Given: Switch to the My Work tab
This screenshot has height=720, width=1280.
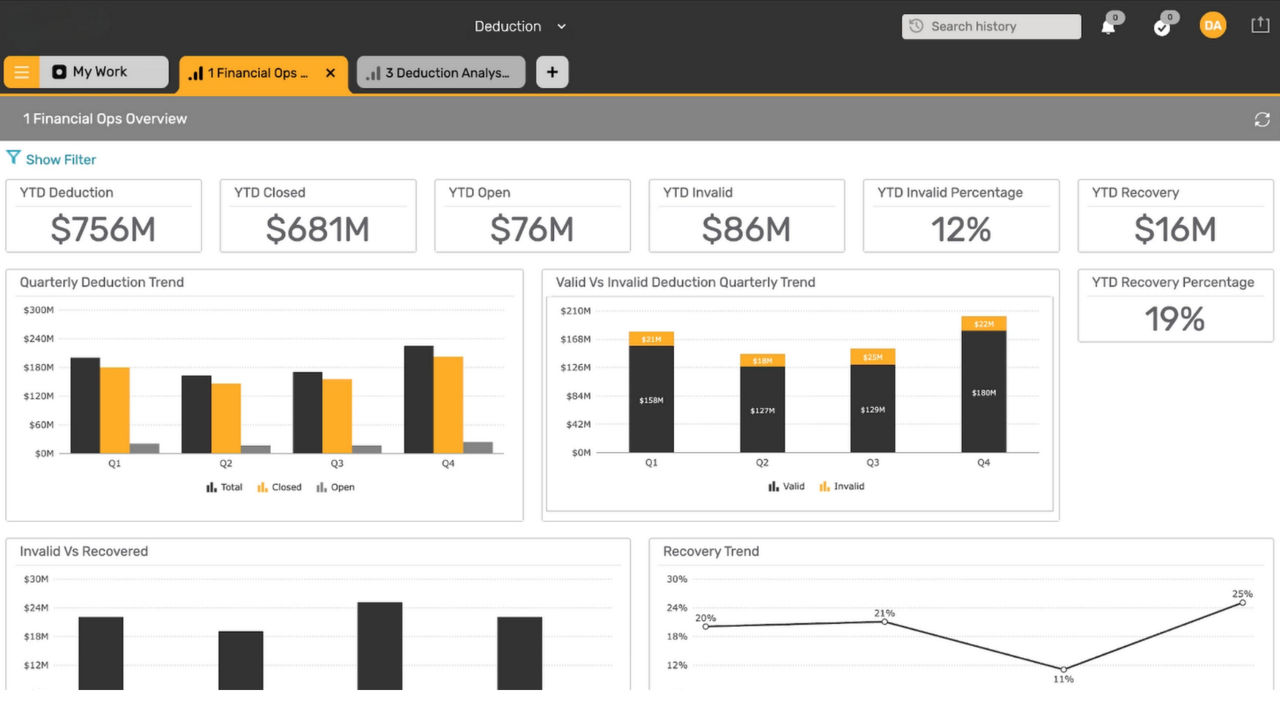Looking at the screenshot, I should [x=100, y=72].
